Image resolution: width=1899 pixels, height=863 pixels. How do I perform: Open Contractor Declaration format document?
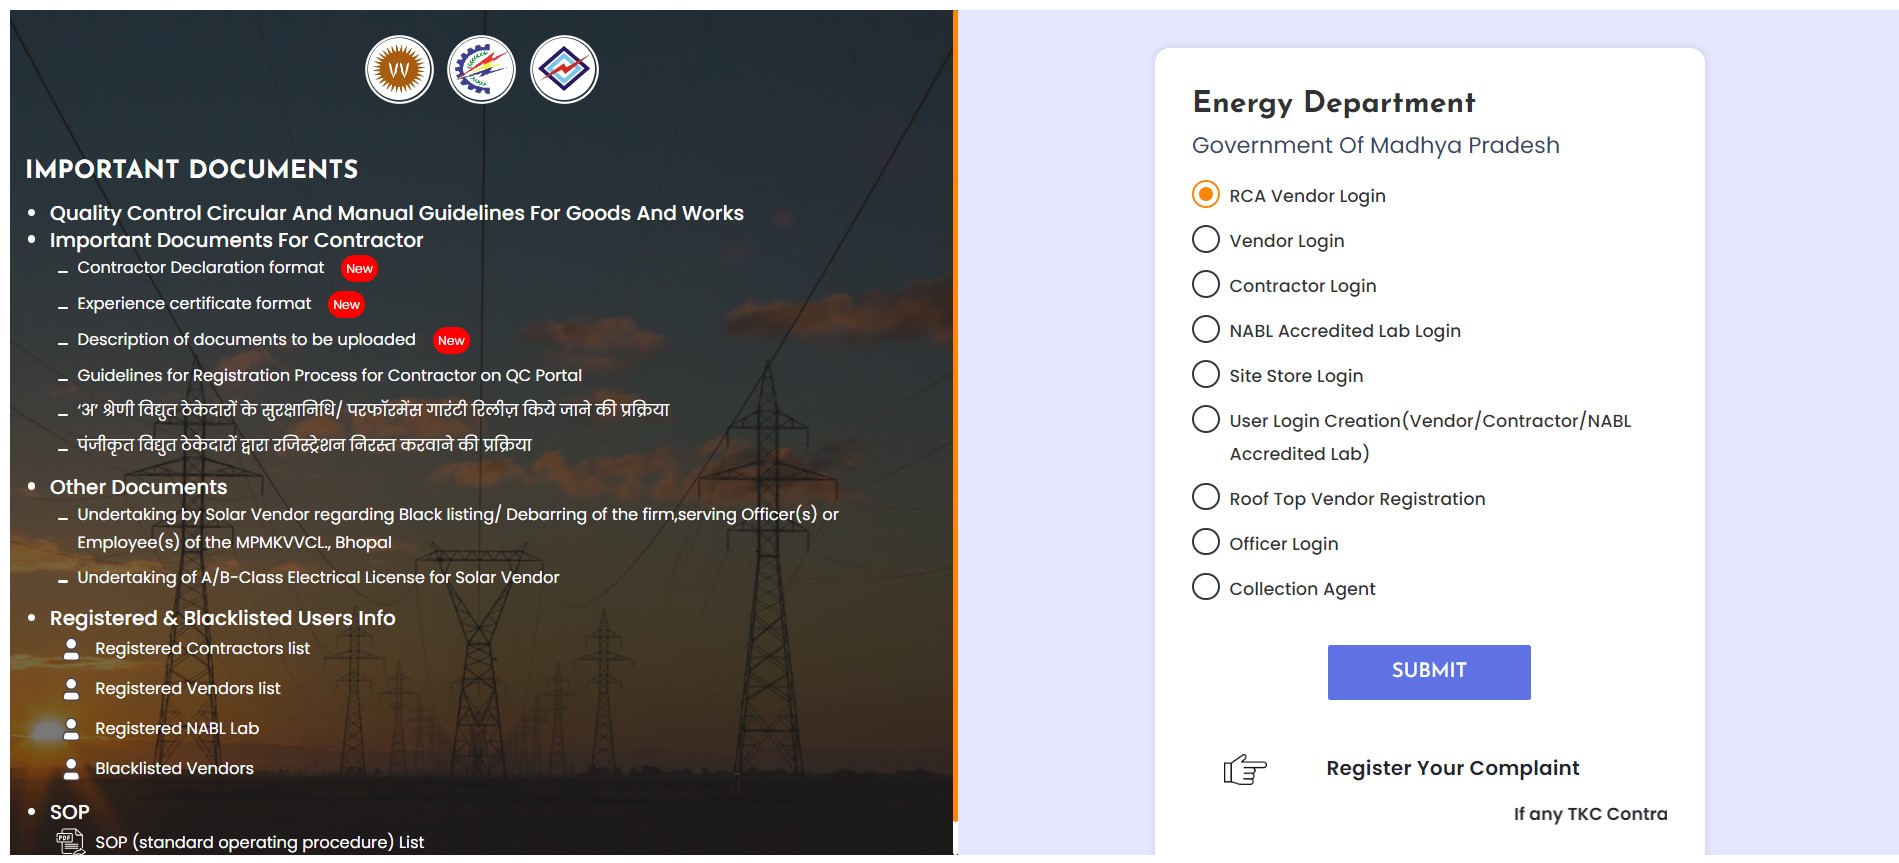click(x=201, y=268)
